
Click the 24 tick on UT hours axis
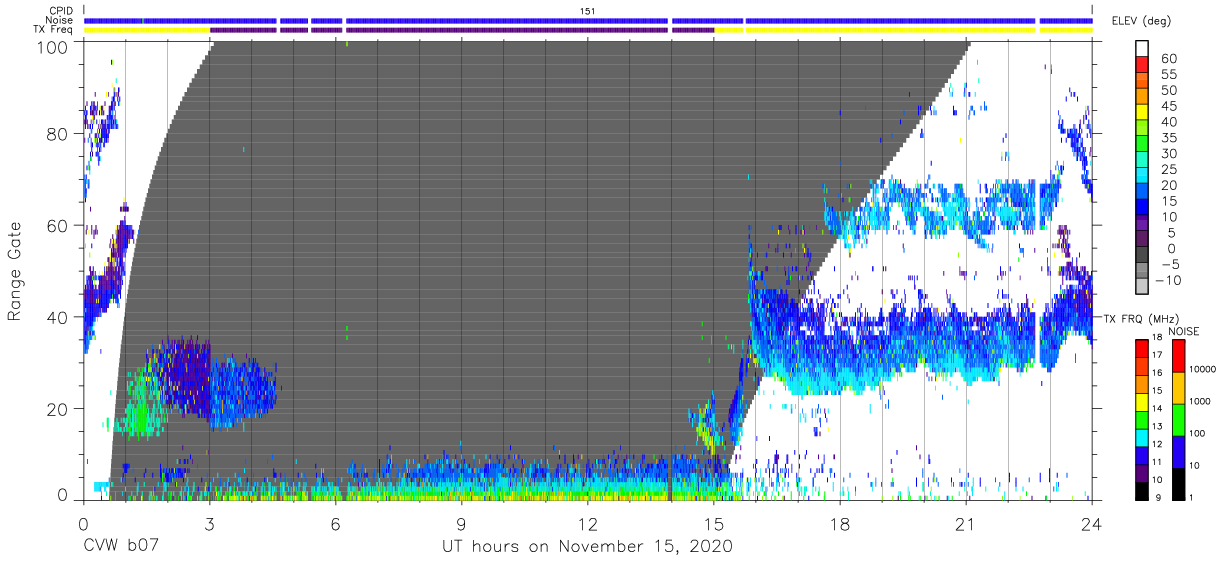pos(1092,523)
